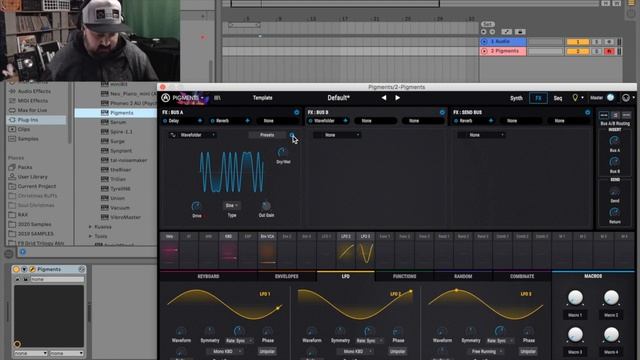Image resolution: width=640 pixels, height=360 pixels.
Task: Select the middle Bus A/B routing icon
Action: [615, 116]
